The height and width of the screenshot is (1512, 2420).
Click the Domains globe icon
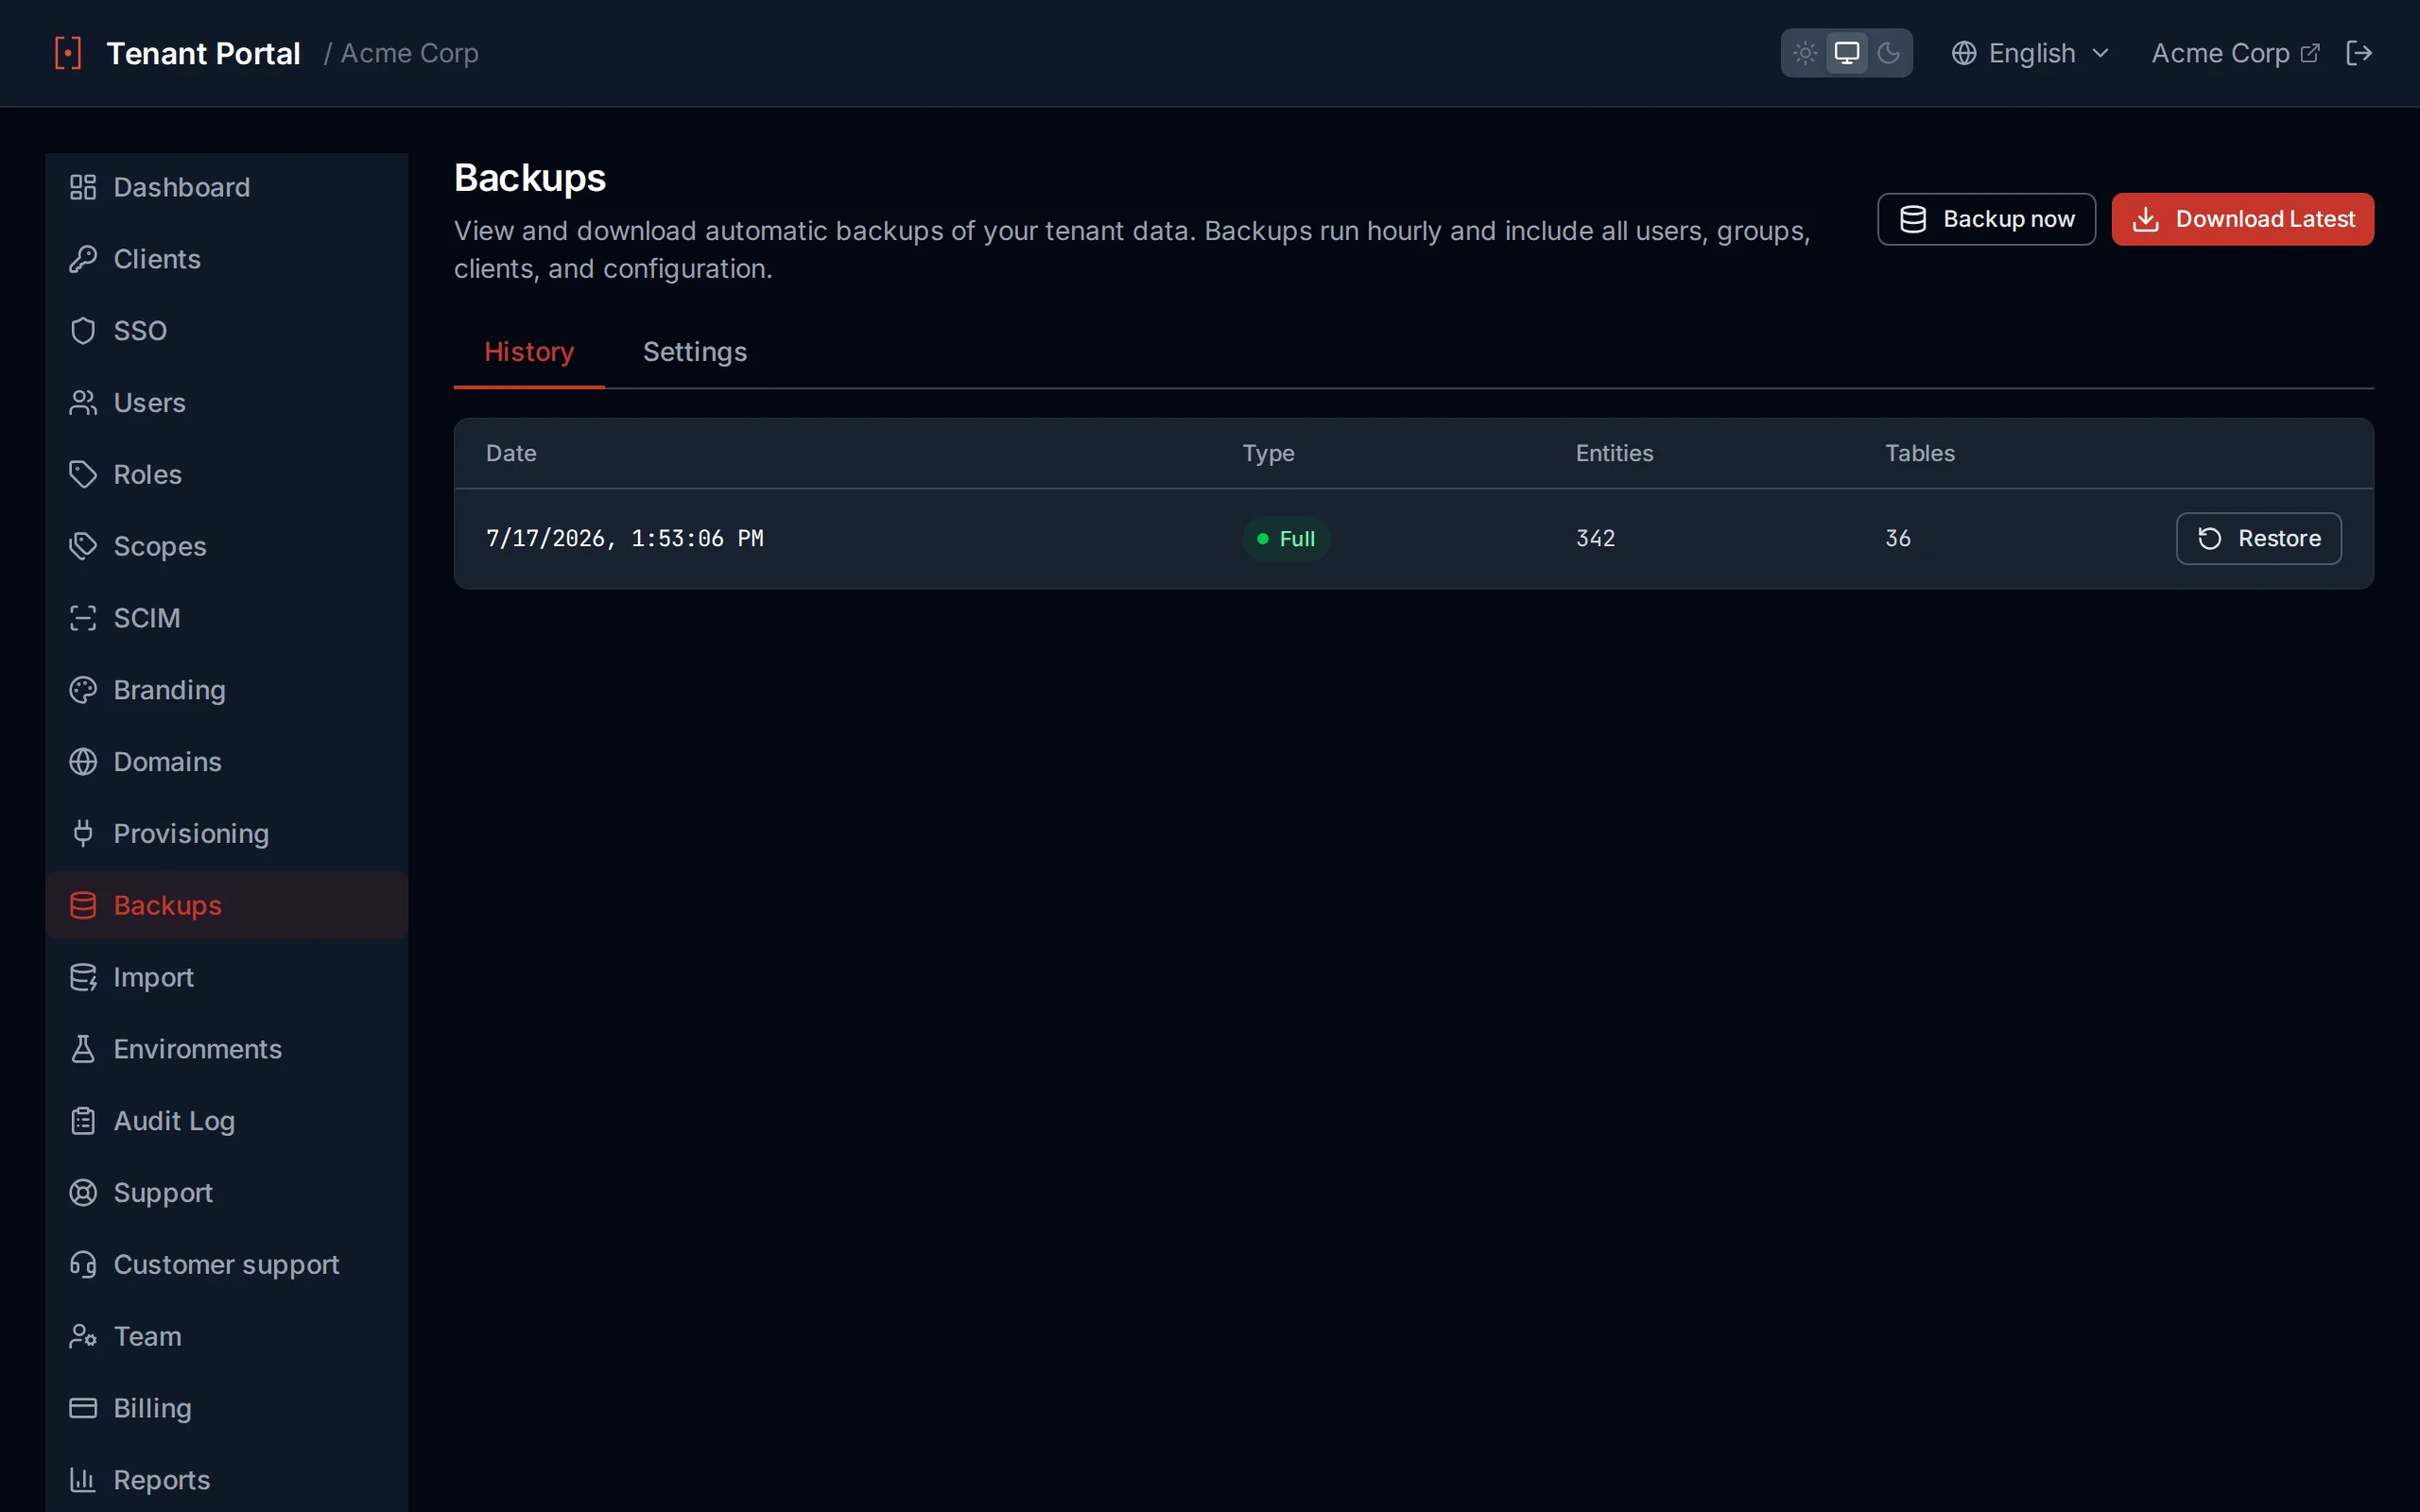click(83, 762)
